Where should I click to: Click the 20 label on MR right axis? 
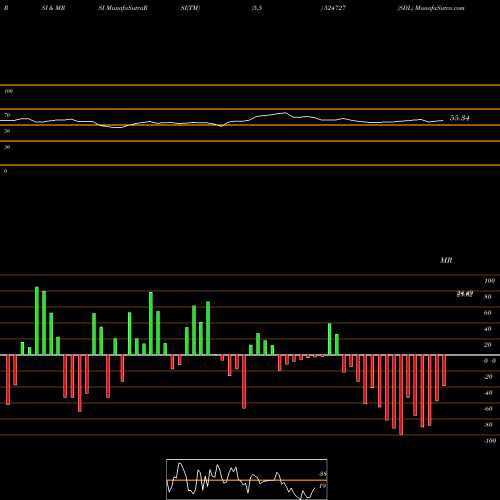pos(488,345)
